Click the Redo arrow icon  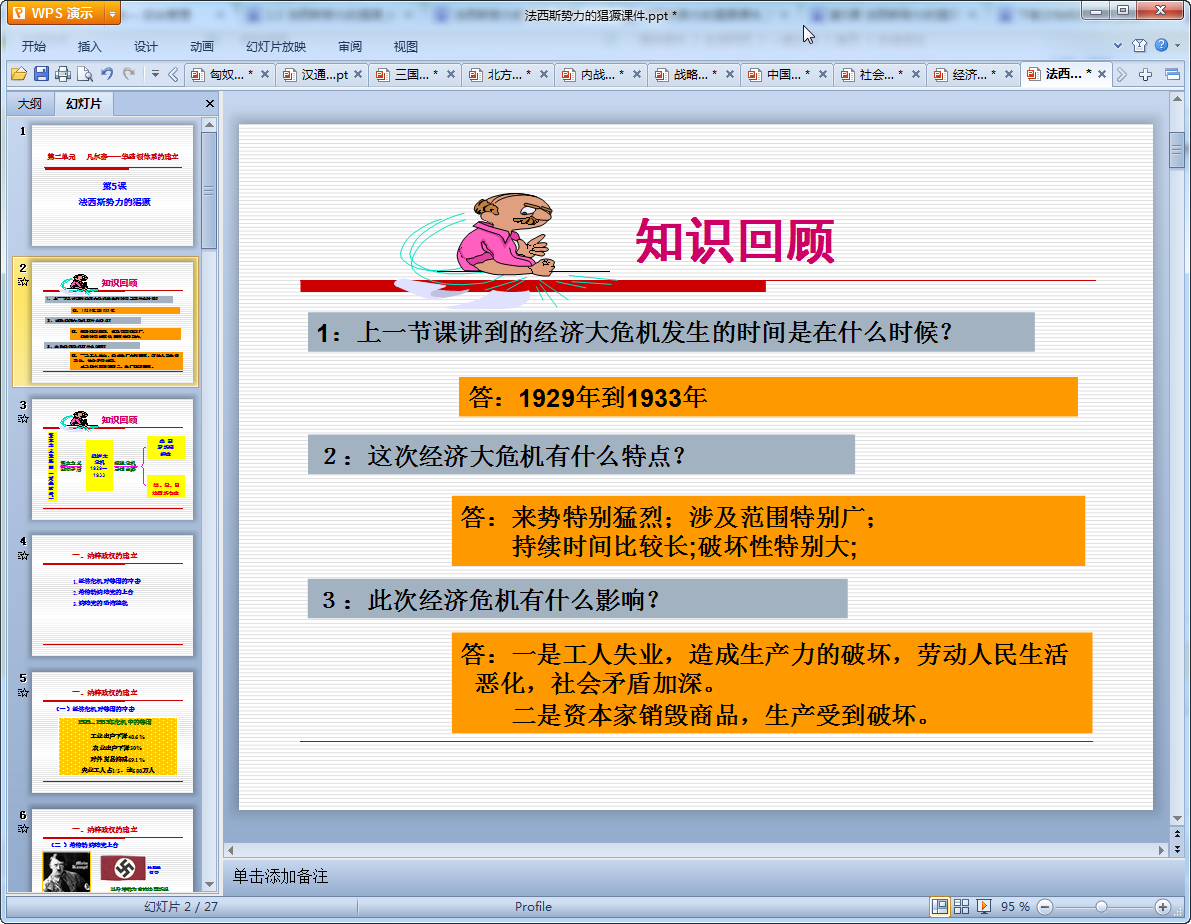[x=129, y=74]
